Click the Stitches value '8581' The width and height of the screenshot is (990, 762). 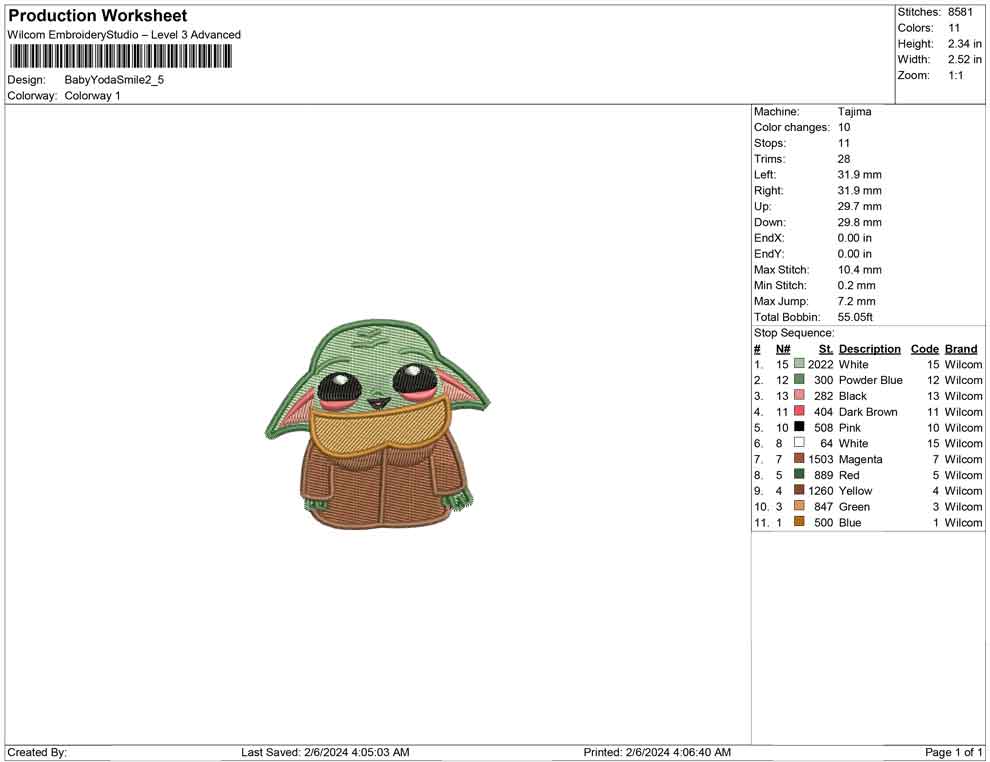coord(960,12)
